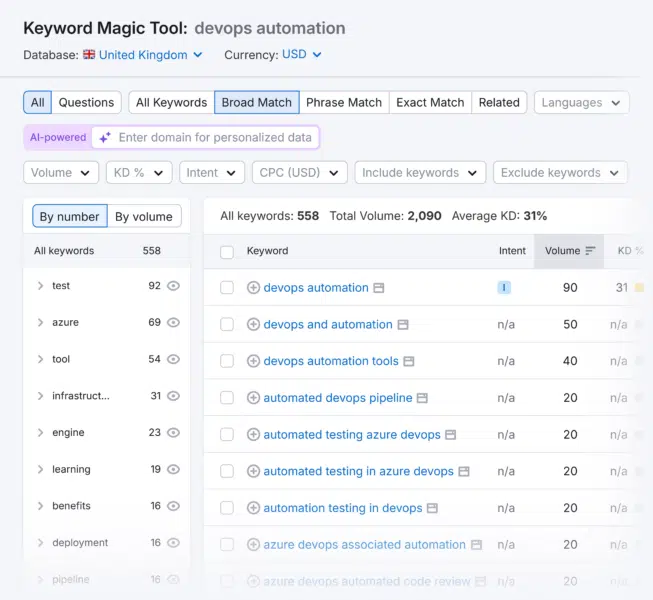Toggle visibility of the benefits group

[x=173, y=506]
